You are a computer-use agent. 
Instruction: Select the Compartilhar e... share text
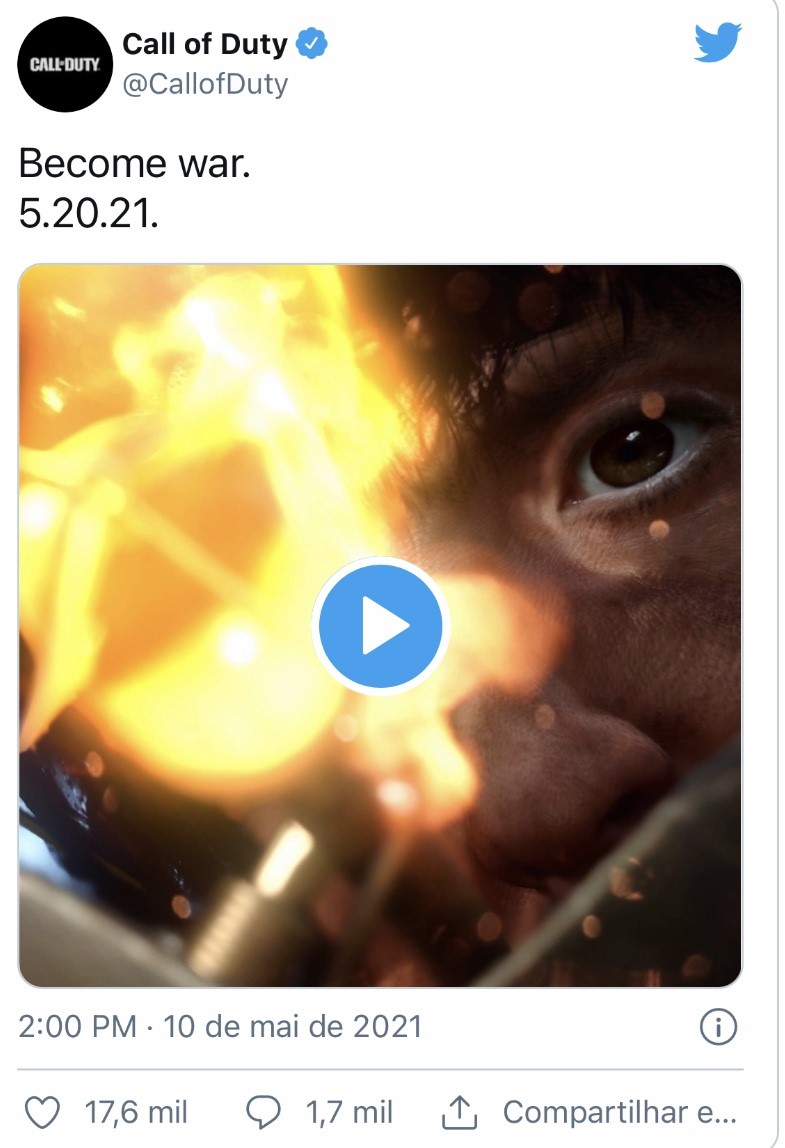click(620, 1112)
